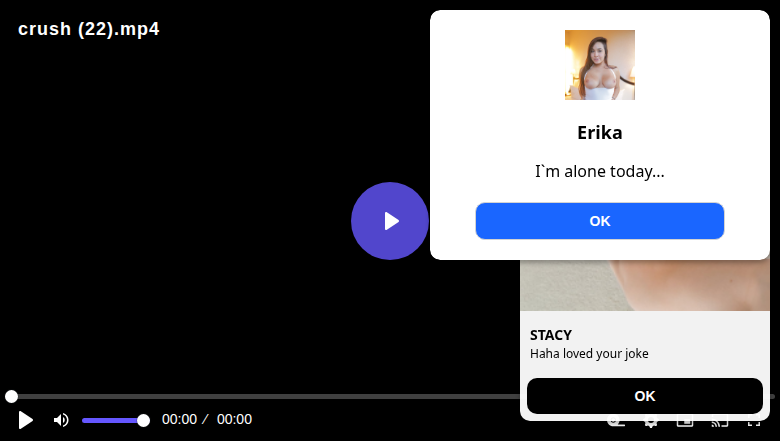Click the 00:00 elapsed time display
Screen dimensions: 780x441
click(179, 419)
